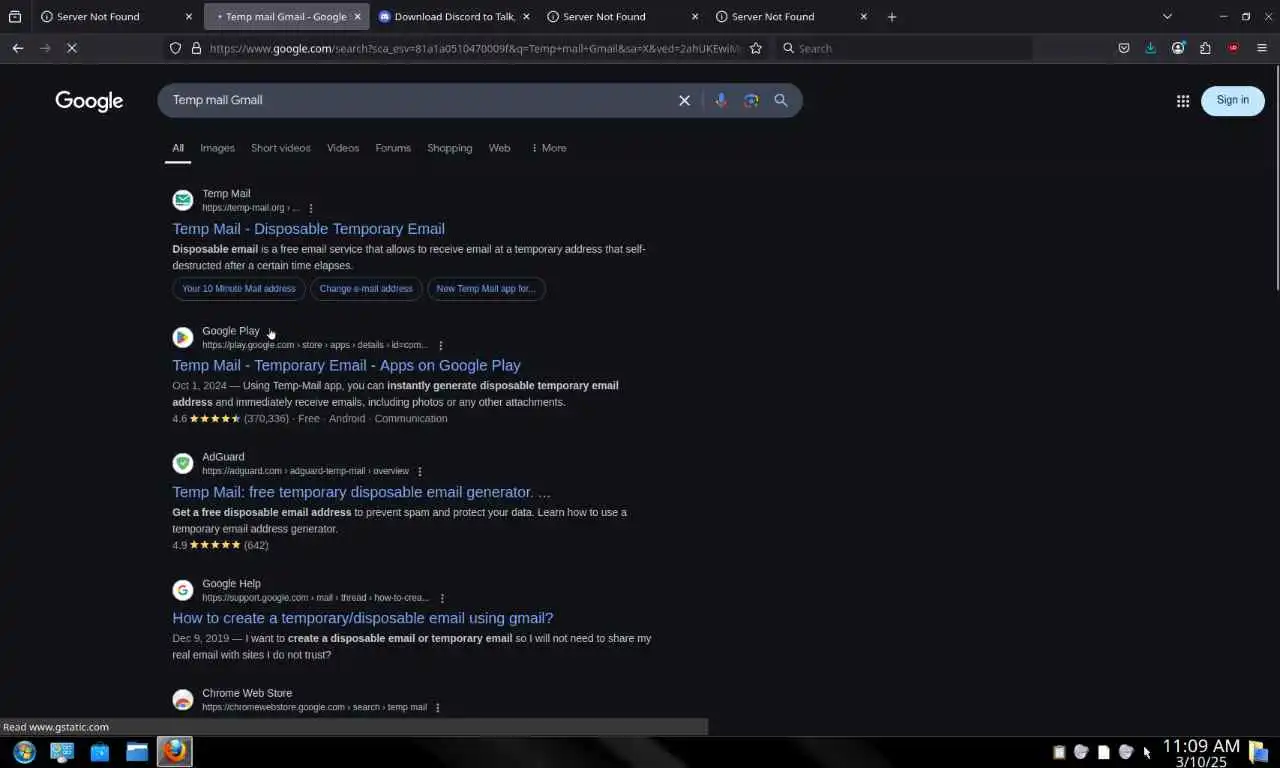Screen dimensions: 1280x768
Task: Open the Pocket save icon
Action: click(1124, 48)
